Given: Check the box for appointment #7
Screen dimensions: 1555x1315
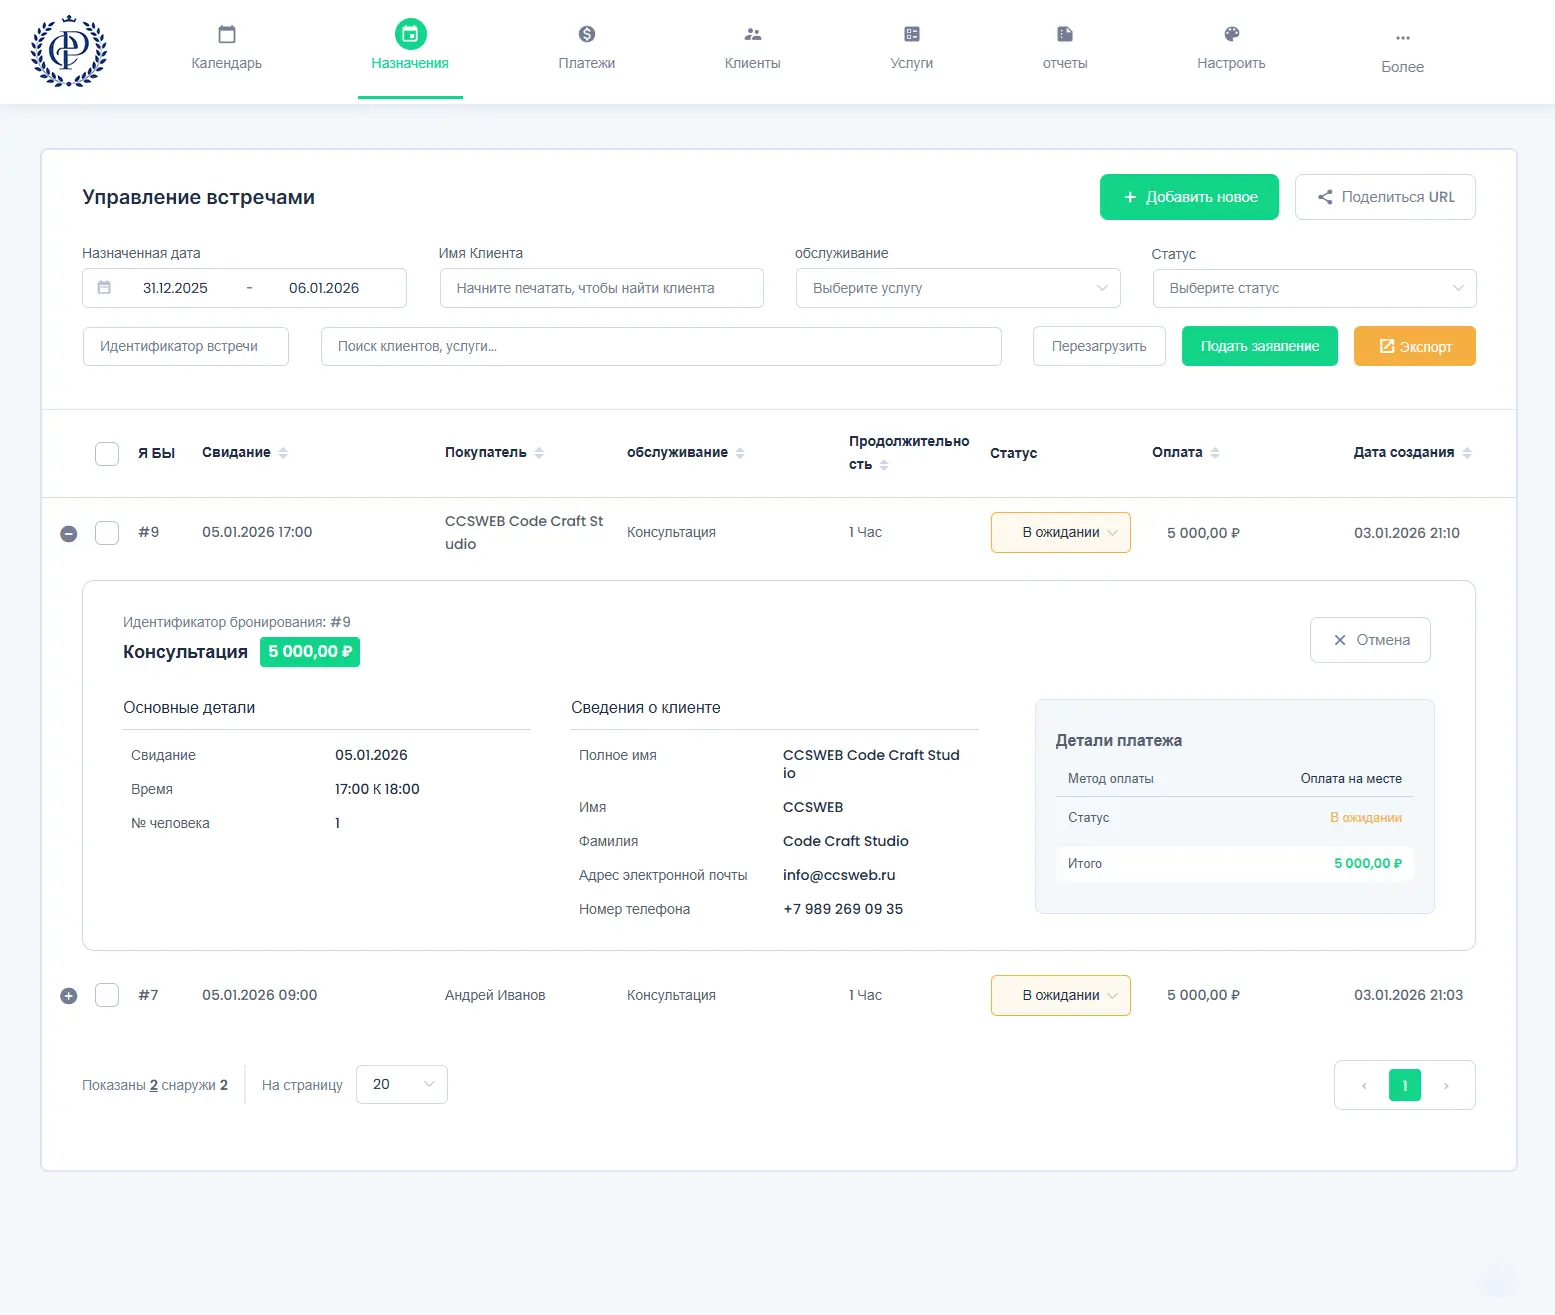Looking at the screenshot, I should tap(107, 995).
